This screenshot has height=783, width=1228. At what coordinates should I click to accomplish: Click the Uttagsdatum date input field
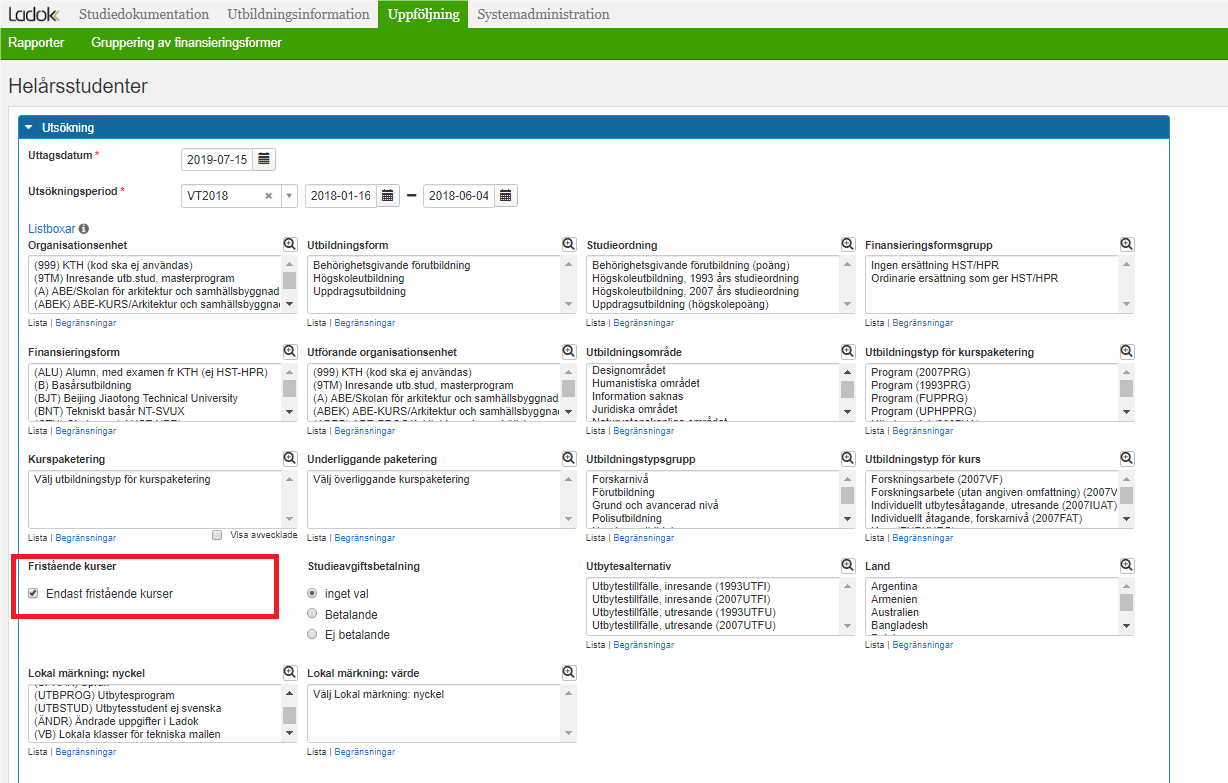pos(217,159)
